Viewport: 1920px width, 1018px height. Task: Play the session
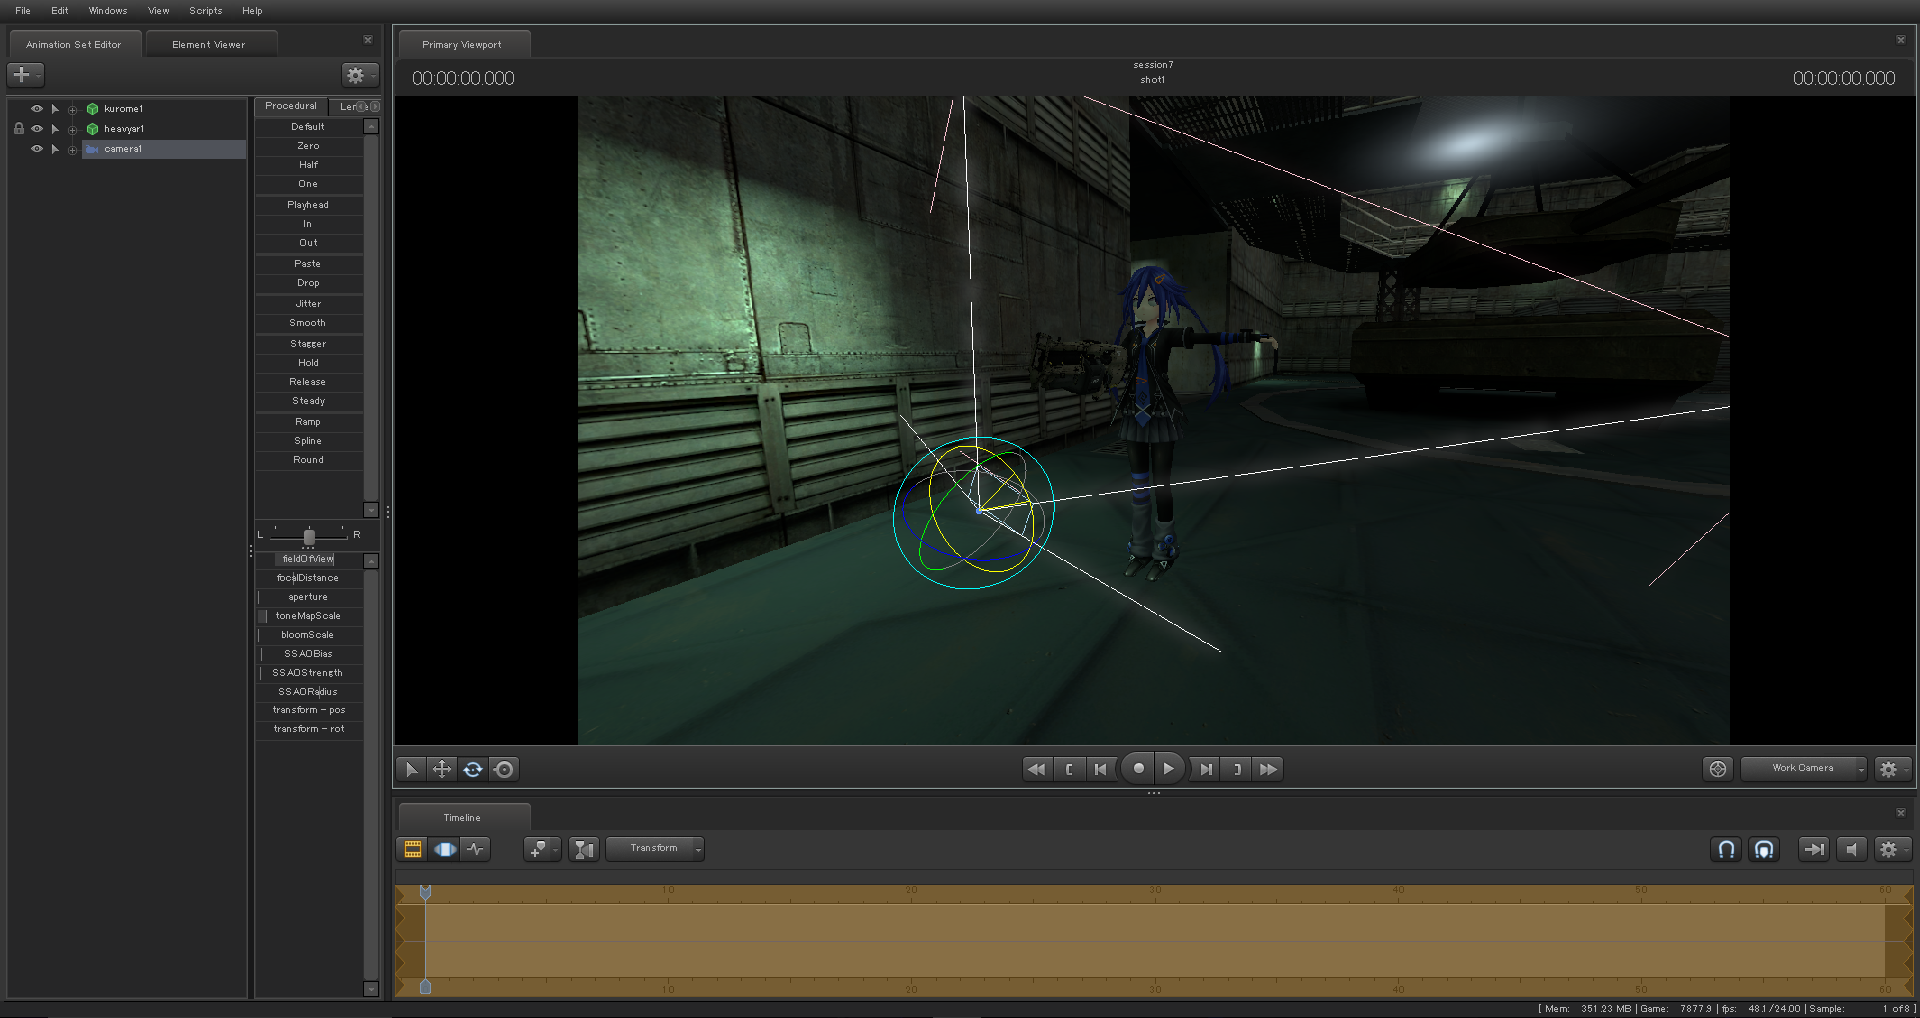(x=1169, y=768)
